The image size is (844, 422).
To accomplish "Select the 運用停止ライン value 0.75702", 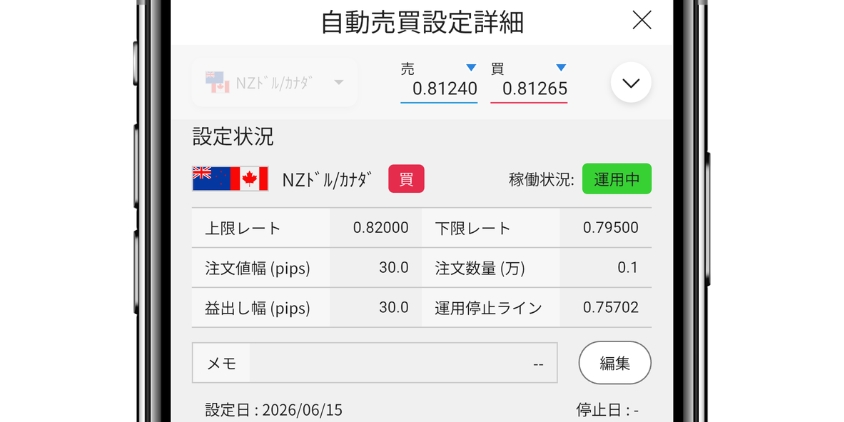I will pyautogui.click(x=610, y=307).
